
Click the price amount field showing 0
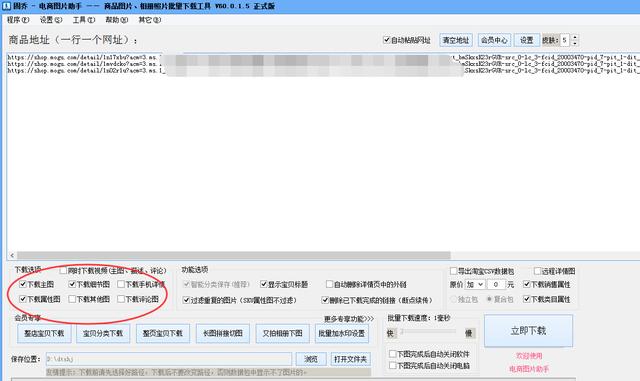click(496, 284)
